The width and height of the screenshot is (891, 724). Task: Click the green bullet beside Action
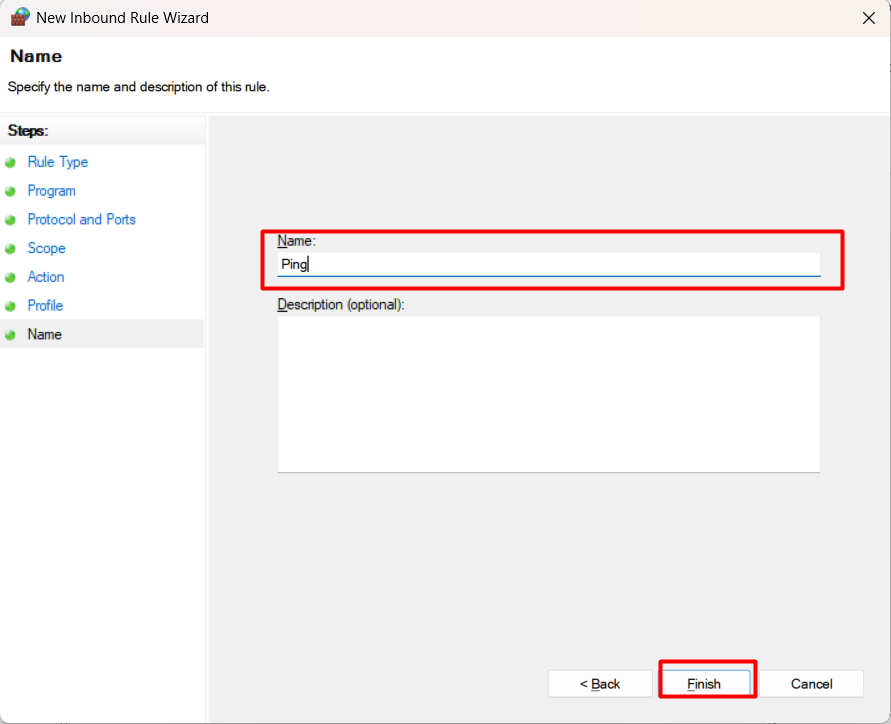coord(10,278)
